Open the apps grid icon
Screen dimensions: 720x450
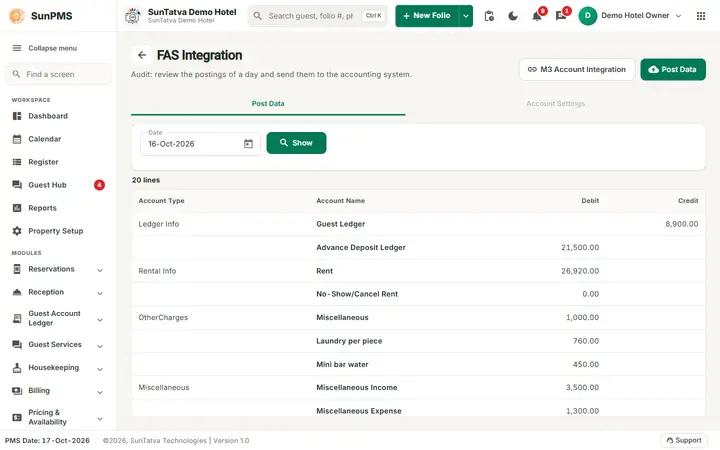[x=701, y=16]
